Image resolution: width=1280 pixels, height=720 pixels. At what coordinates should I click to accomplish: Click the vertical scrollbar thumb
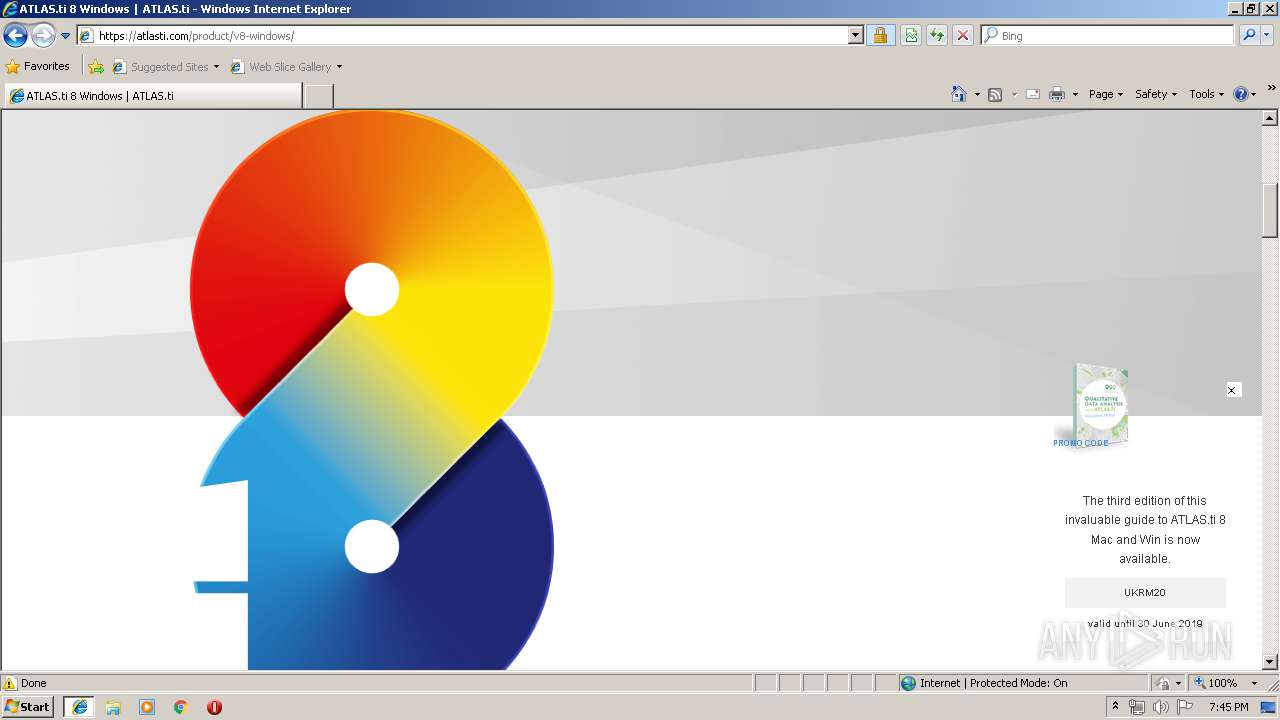click(x=1270, y=210)
